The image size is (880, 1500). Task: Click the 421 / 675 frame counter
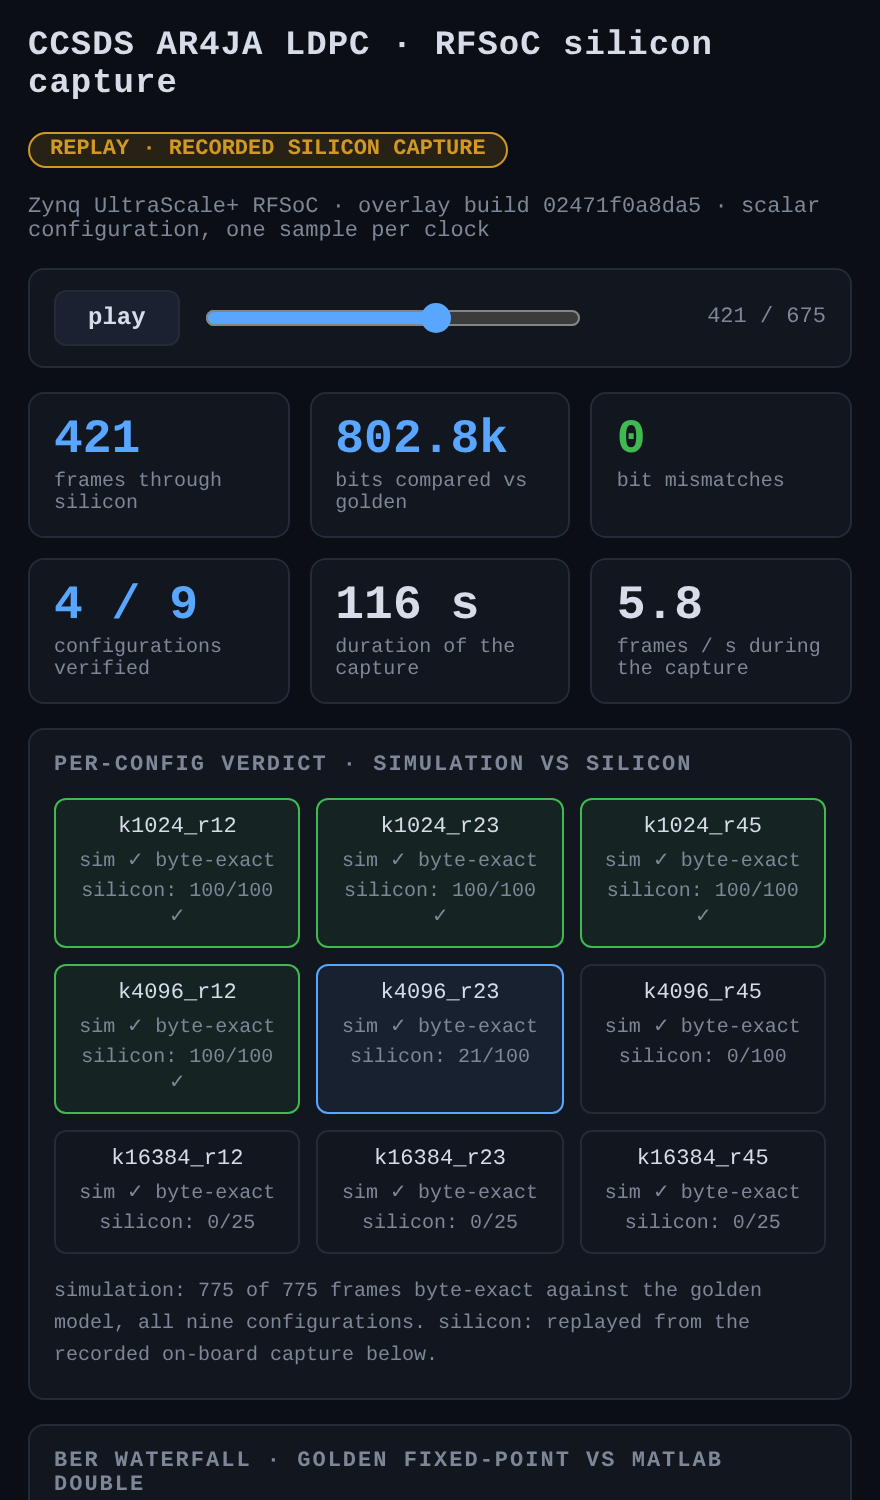click(x=766, y=316)
